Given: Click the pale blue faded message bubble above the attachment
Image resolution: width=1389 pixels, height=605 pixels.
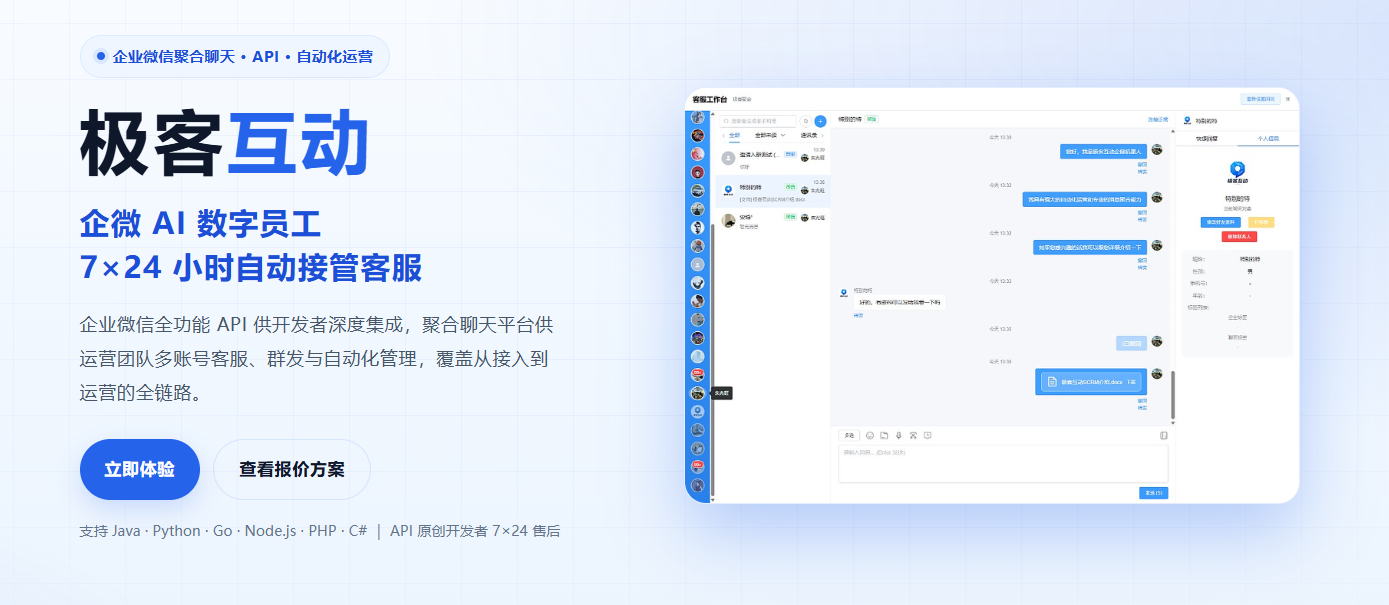Looking at the screenshot, I should [x=1131, y=342].
